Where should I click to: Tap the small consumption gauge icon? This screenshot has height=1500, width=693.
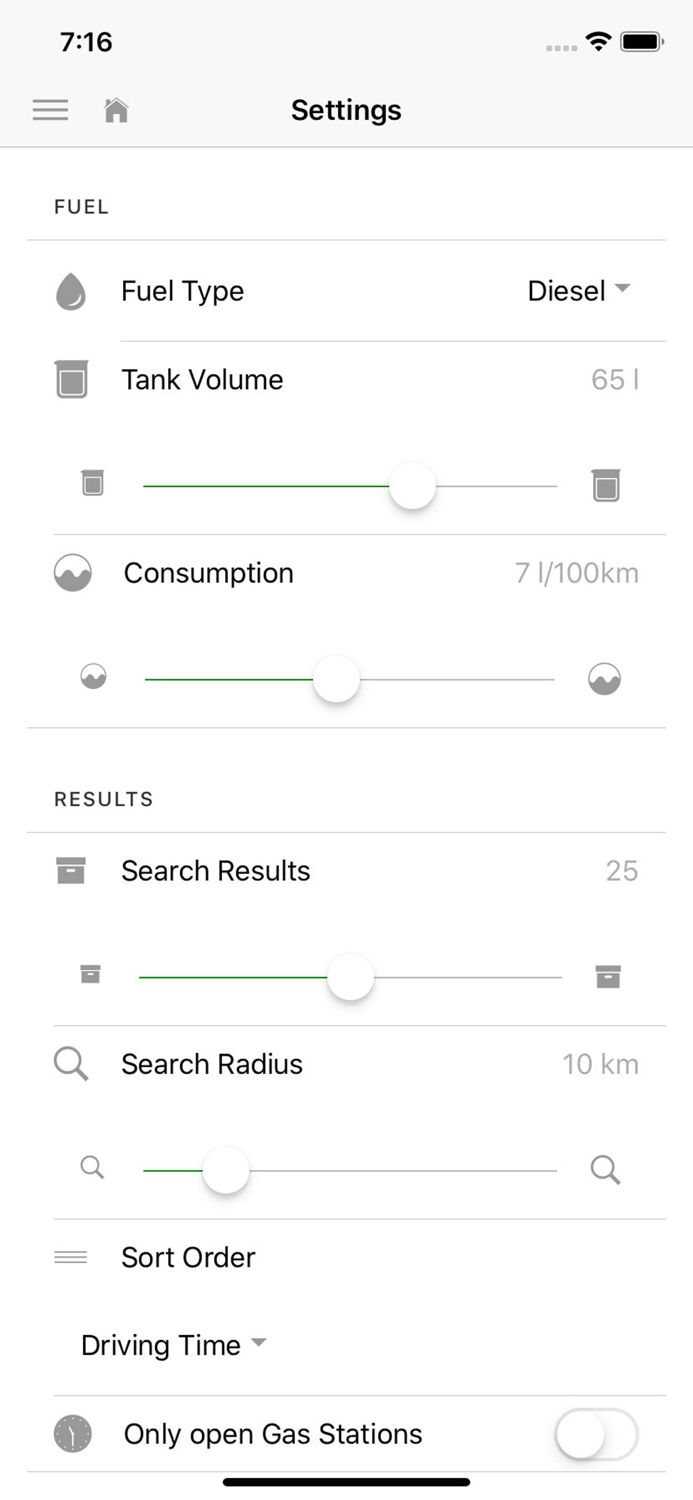pyautogui.click(x=93, y=677)
